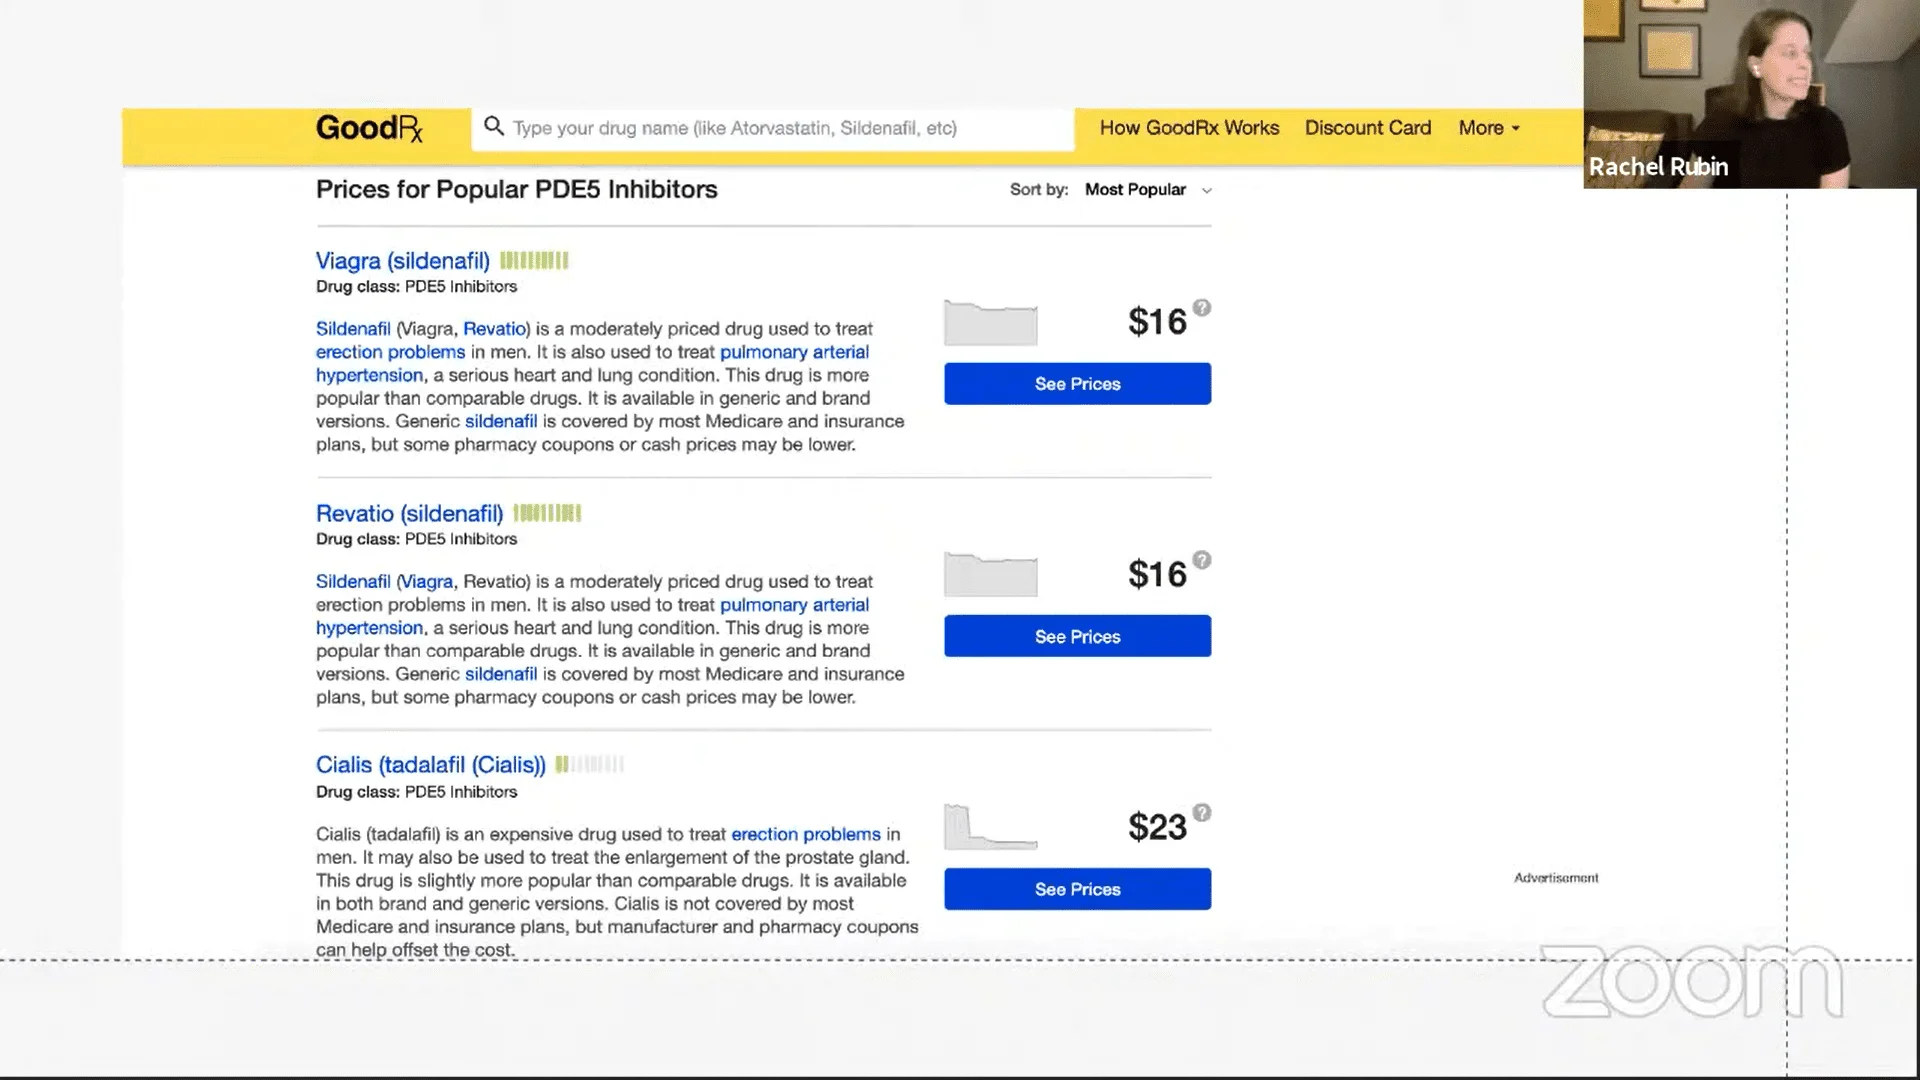Click Revatio popularity bar indicator
1920x1080 pixels.
coord(547,513)
